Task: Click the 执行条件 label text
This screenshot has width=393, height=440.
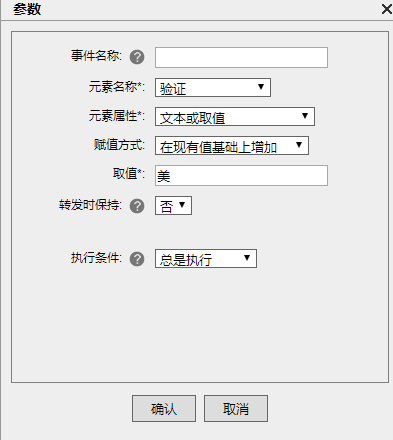Action: [96, 258]
